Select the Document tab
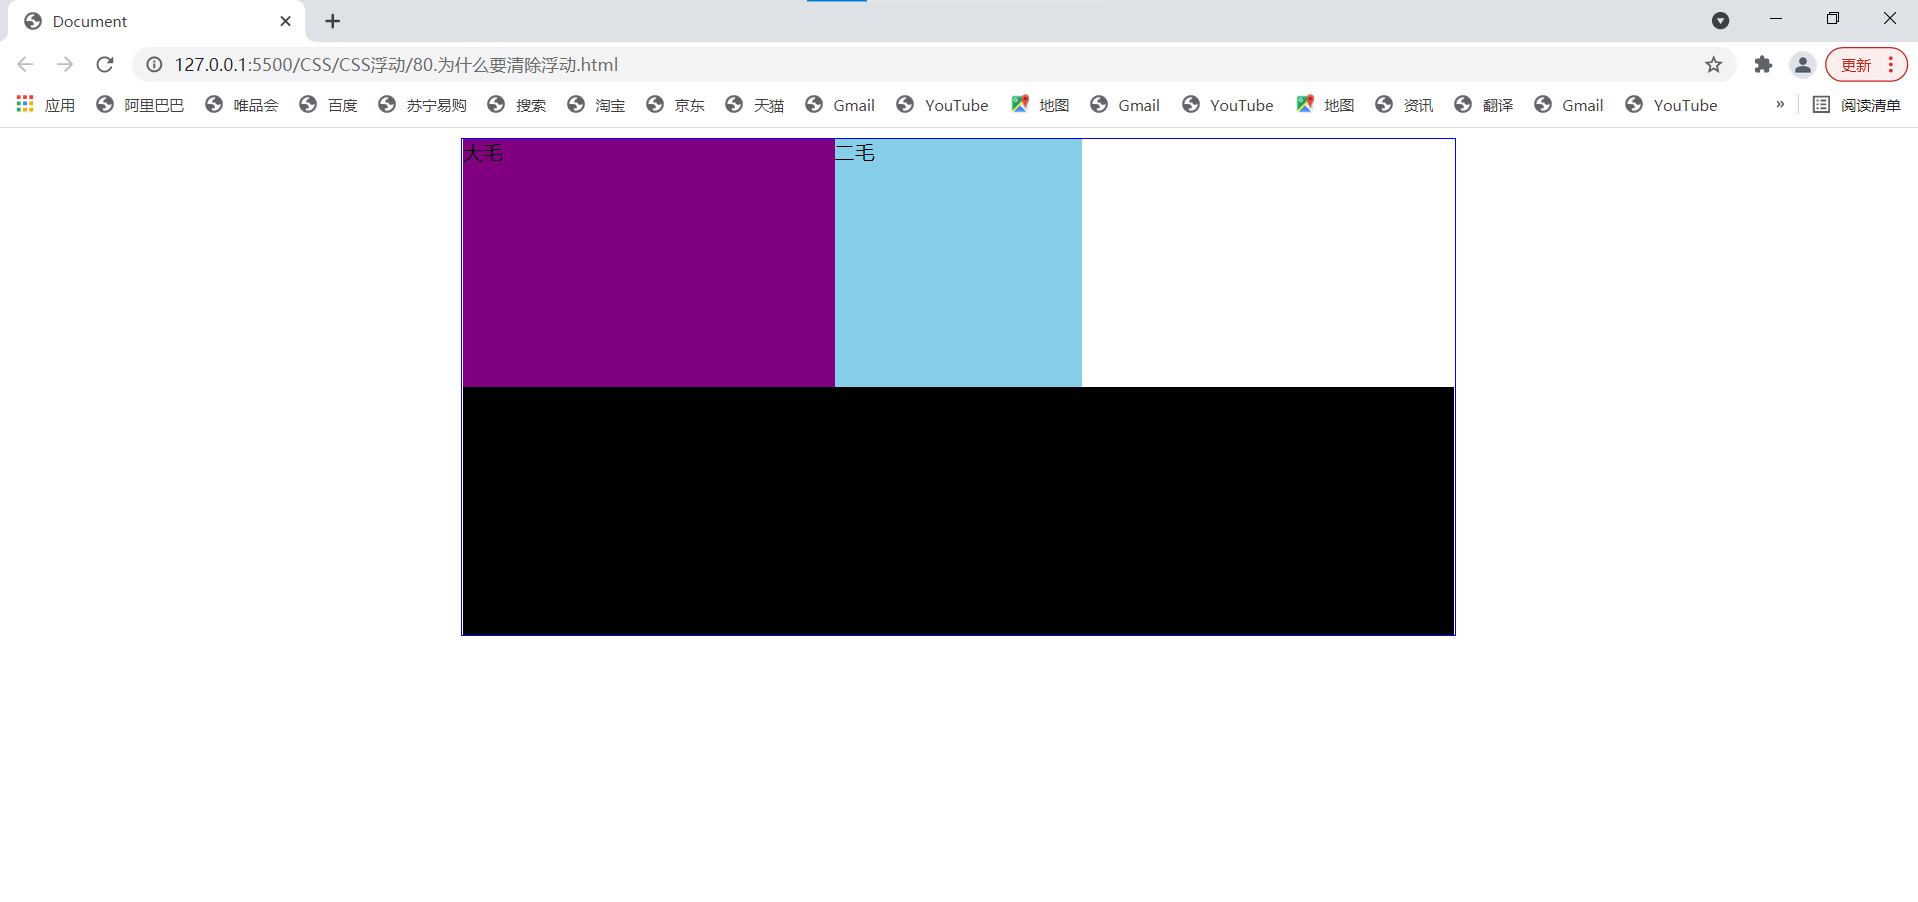The height and width of the screenshot is (902, 1918). coord(156,21)
